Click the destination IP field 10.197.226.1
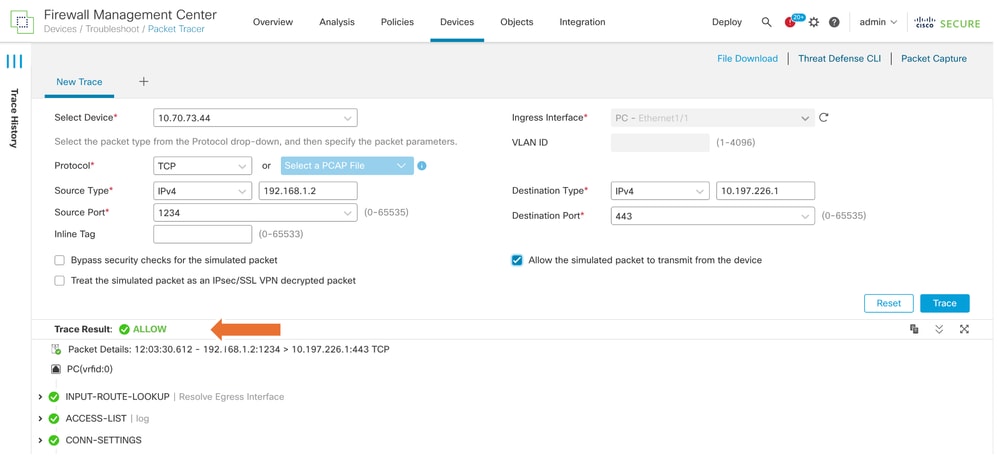This screenshot has height=475, width=998. [766, 190]
